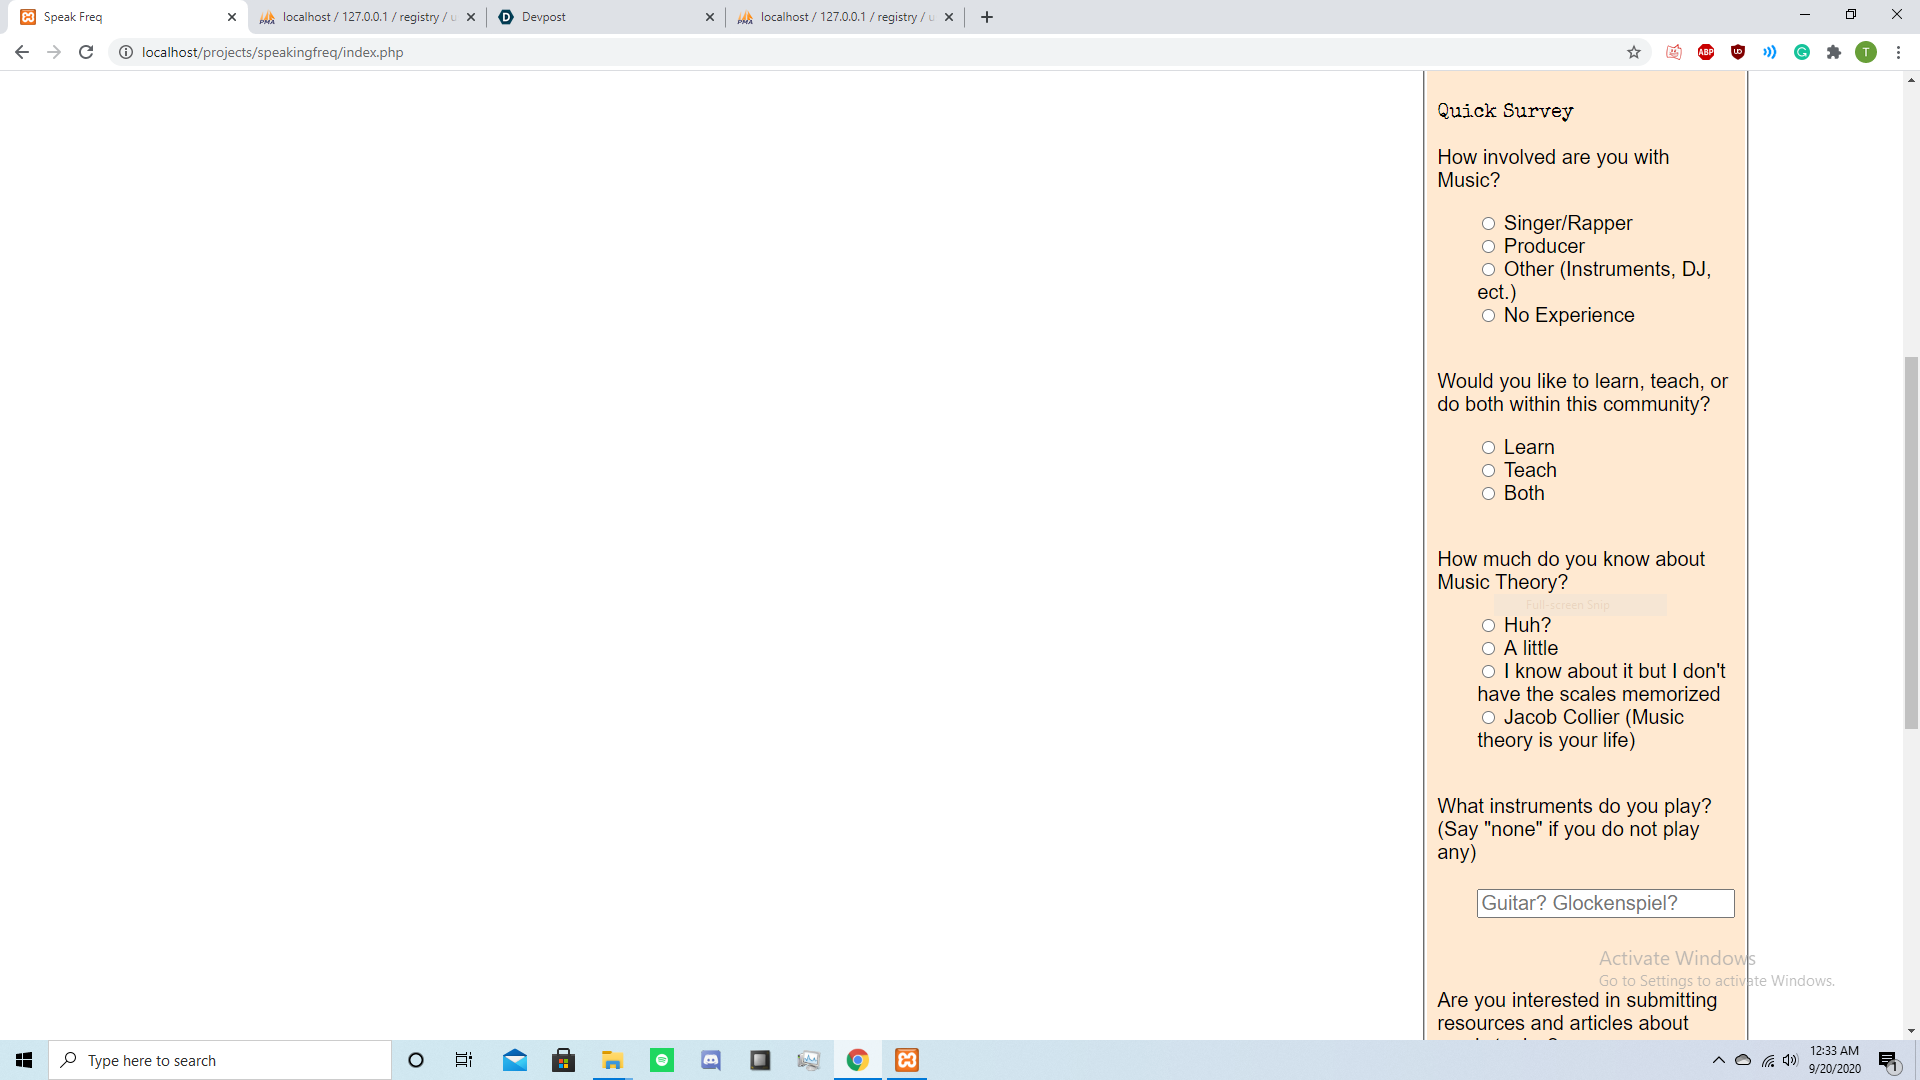Show hidden system tray icons
The height and width of the screenshot is (1080, 1920).
tap(1718, 1060)
